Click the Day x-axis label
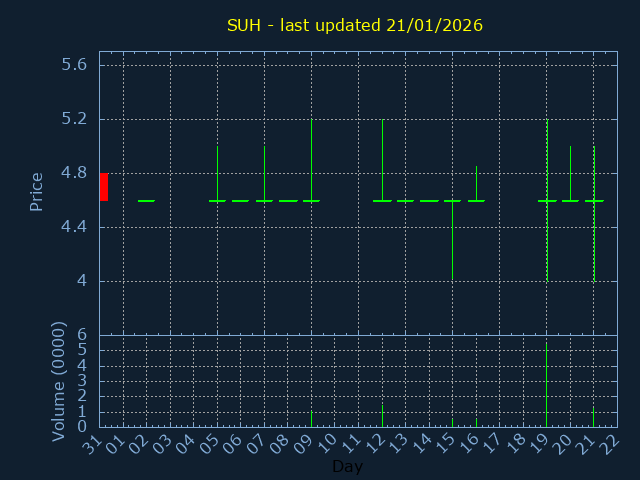This screenshot has width=640, height=480. point(347,467)
